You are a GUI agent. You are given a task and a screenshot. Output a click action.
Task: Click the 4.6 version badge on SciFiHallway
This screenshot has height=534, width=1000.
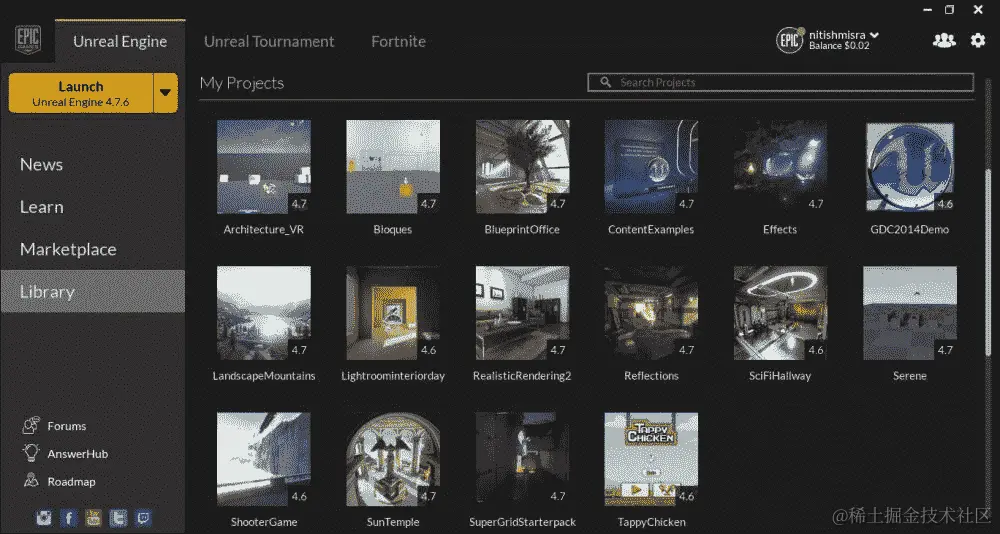pyautogui.click(x=816, y=350)
